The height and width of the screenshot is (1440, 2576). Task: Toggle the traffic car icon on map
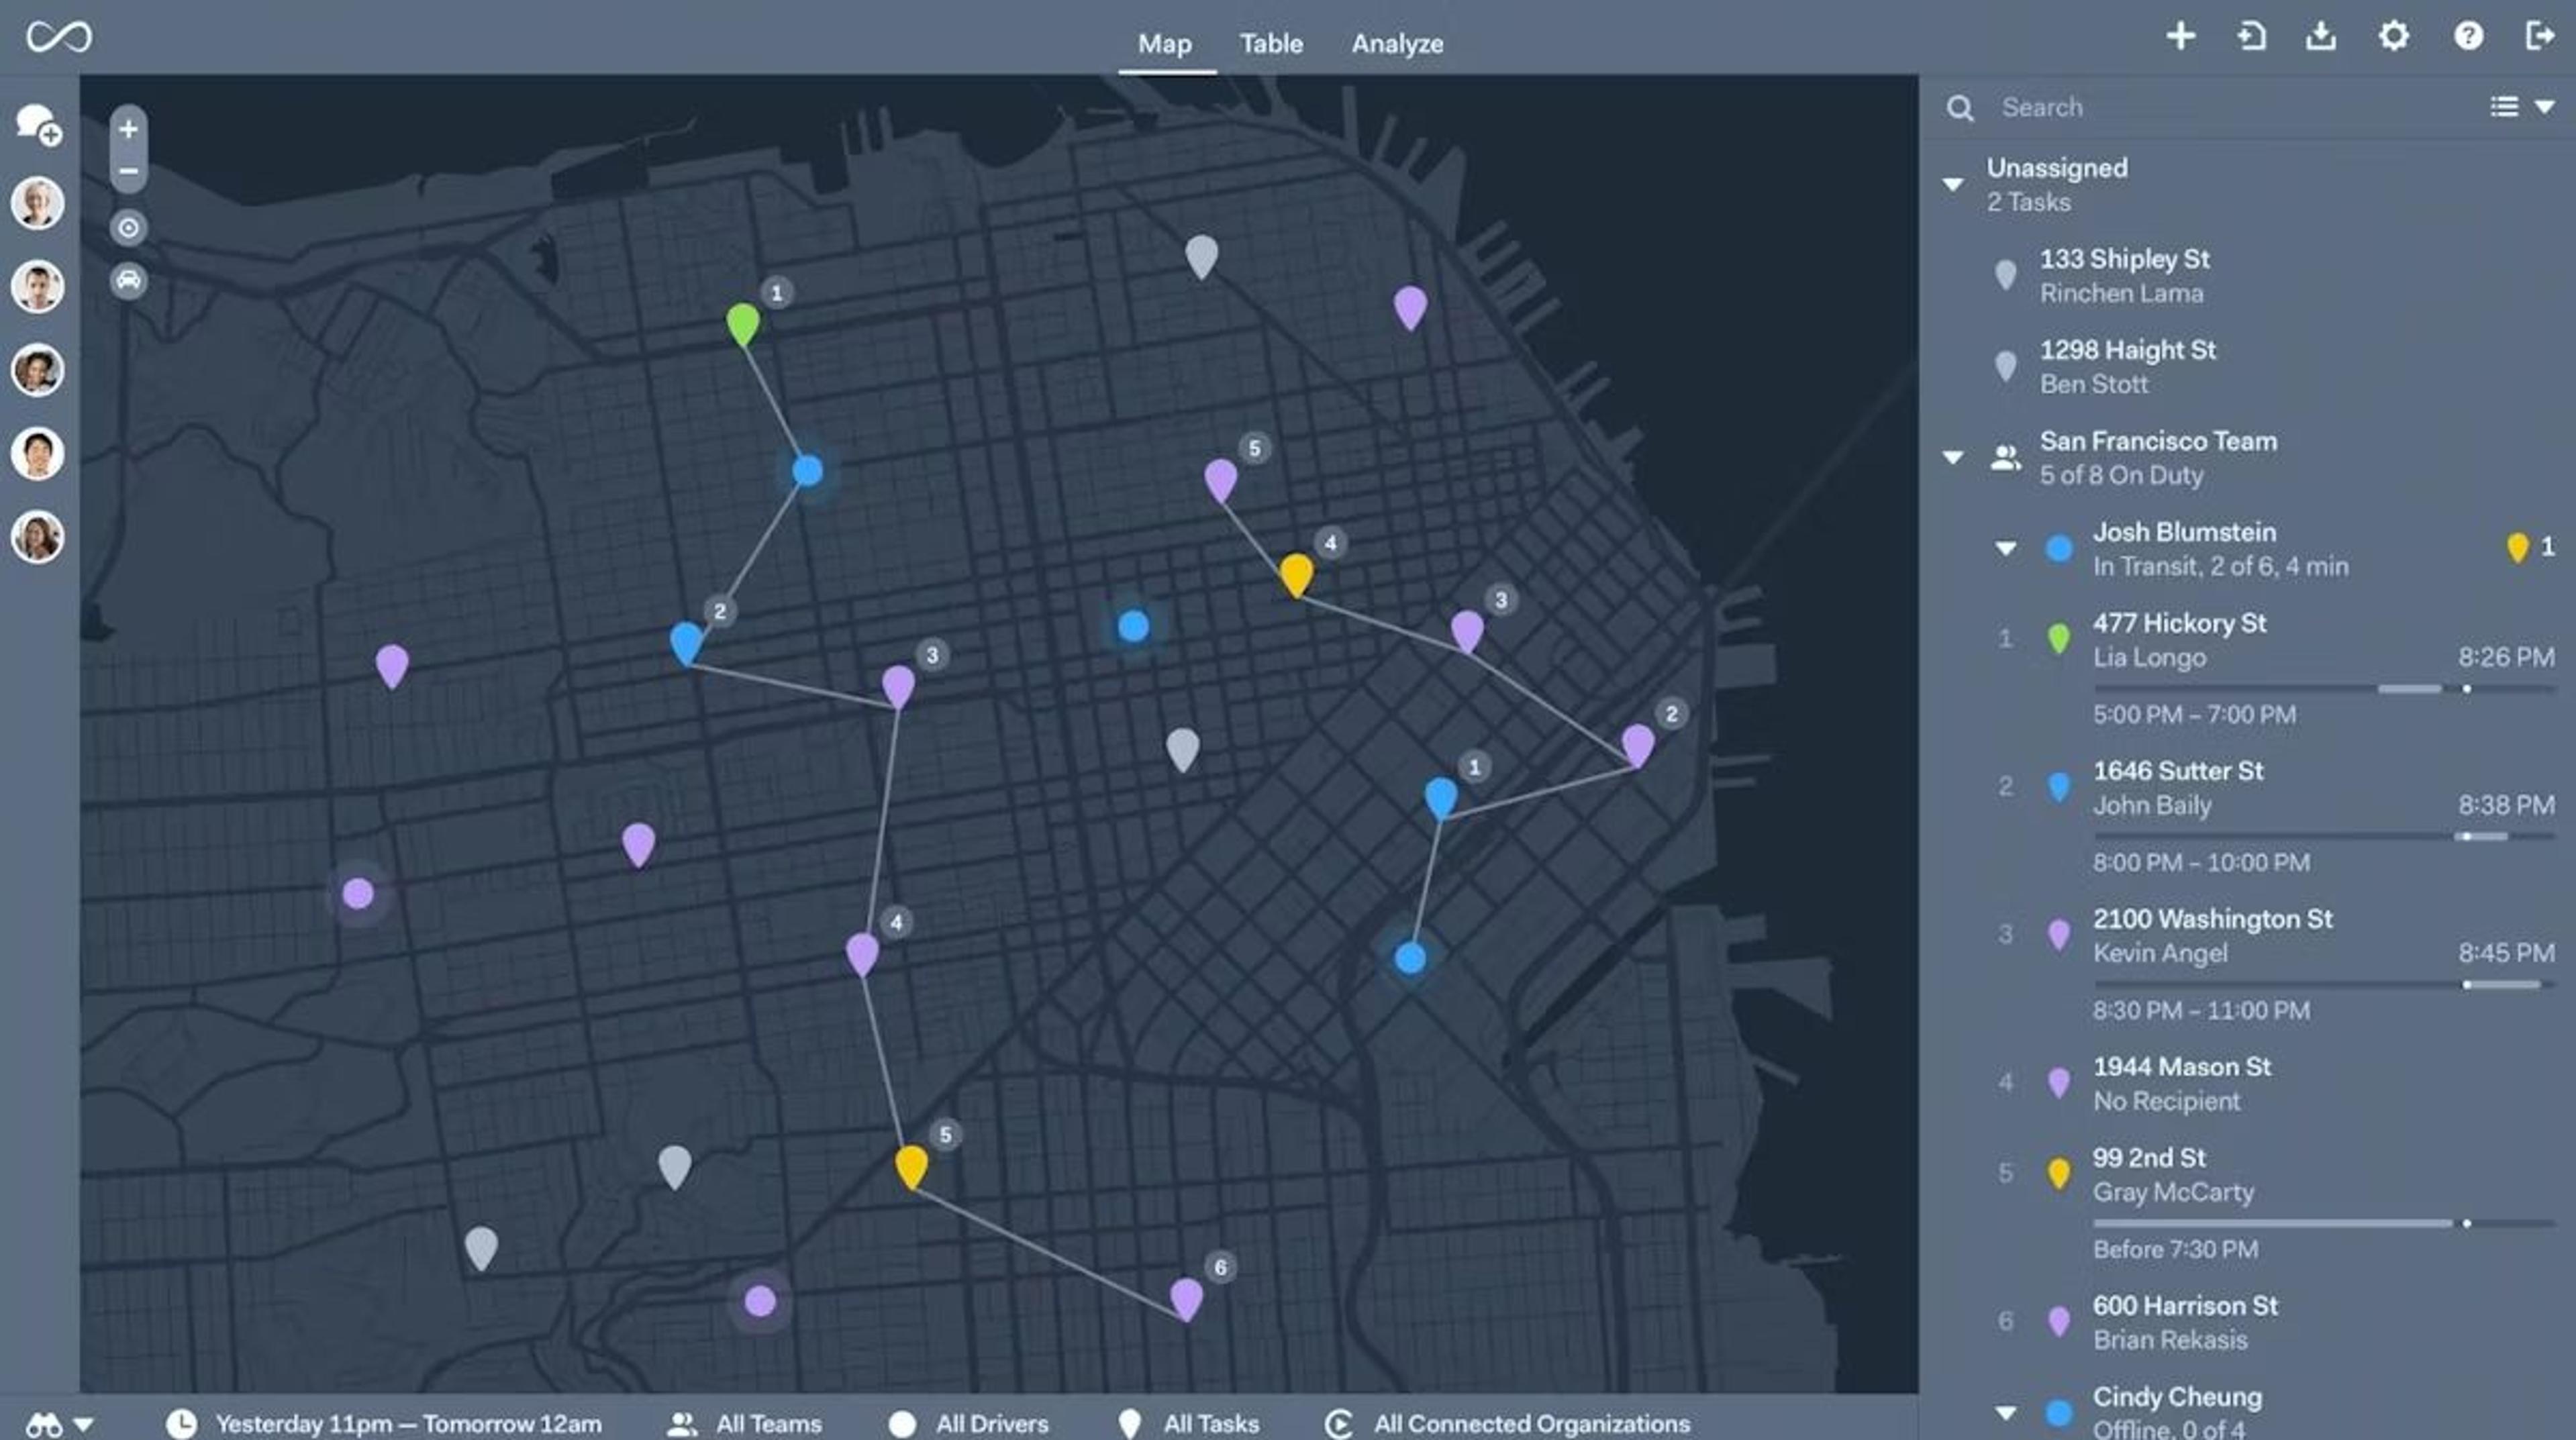[x=128, y=280]
